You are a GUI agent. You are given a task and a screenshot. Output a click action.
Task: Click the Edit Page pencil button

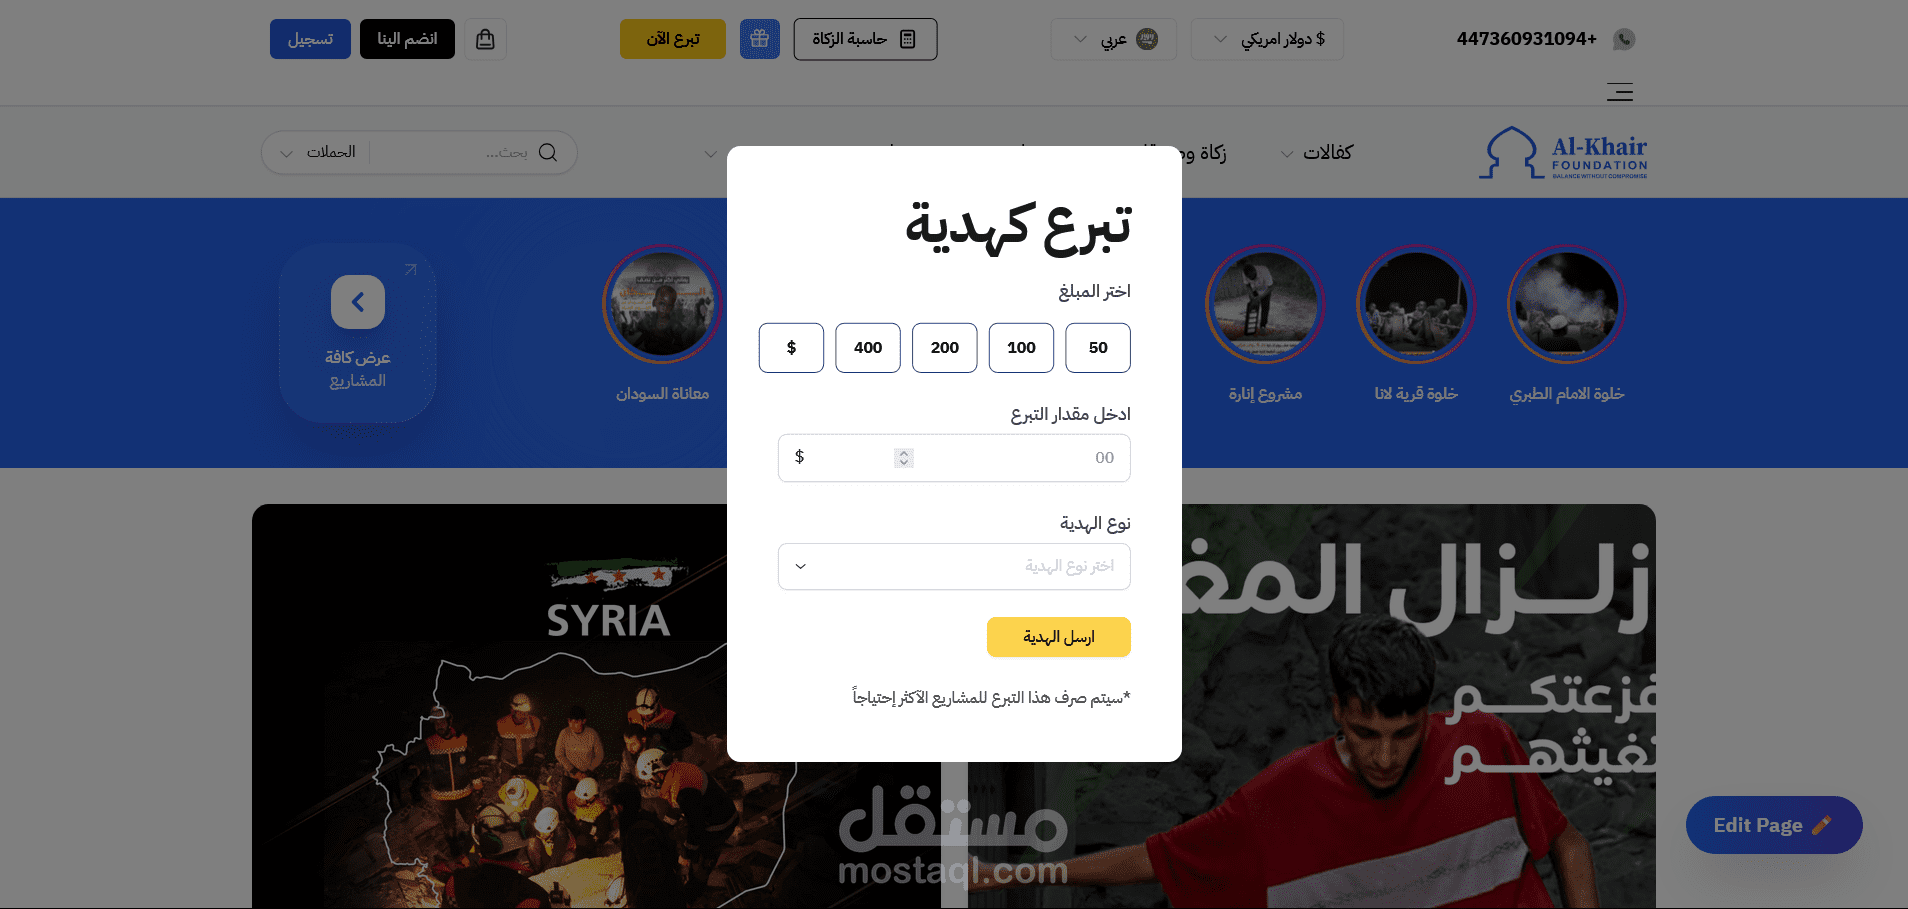1774,825
